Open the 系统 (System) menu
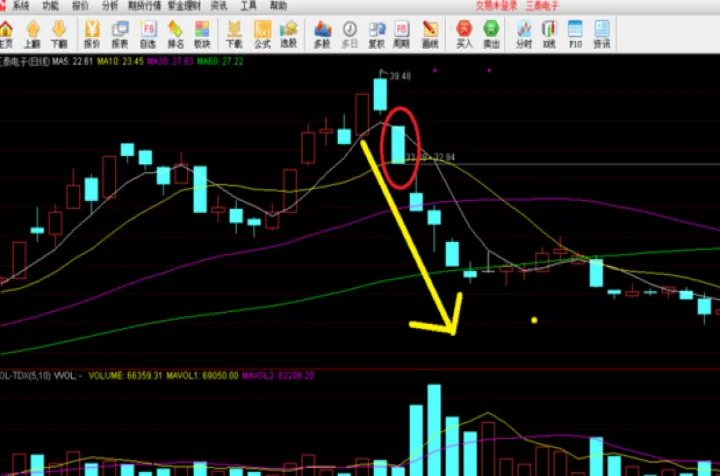Screen dimensions: 720x476 [x=21, y=5]
